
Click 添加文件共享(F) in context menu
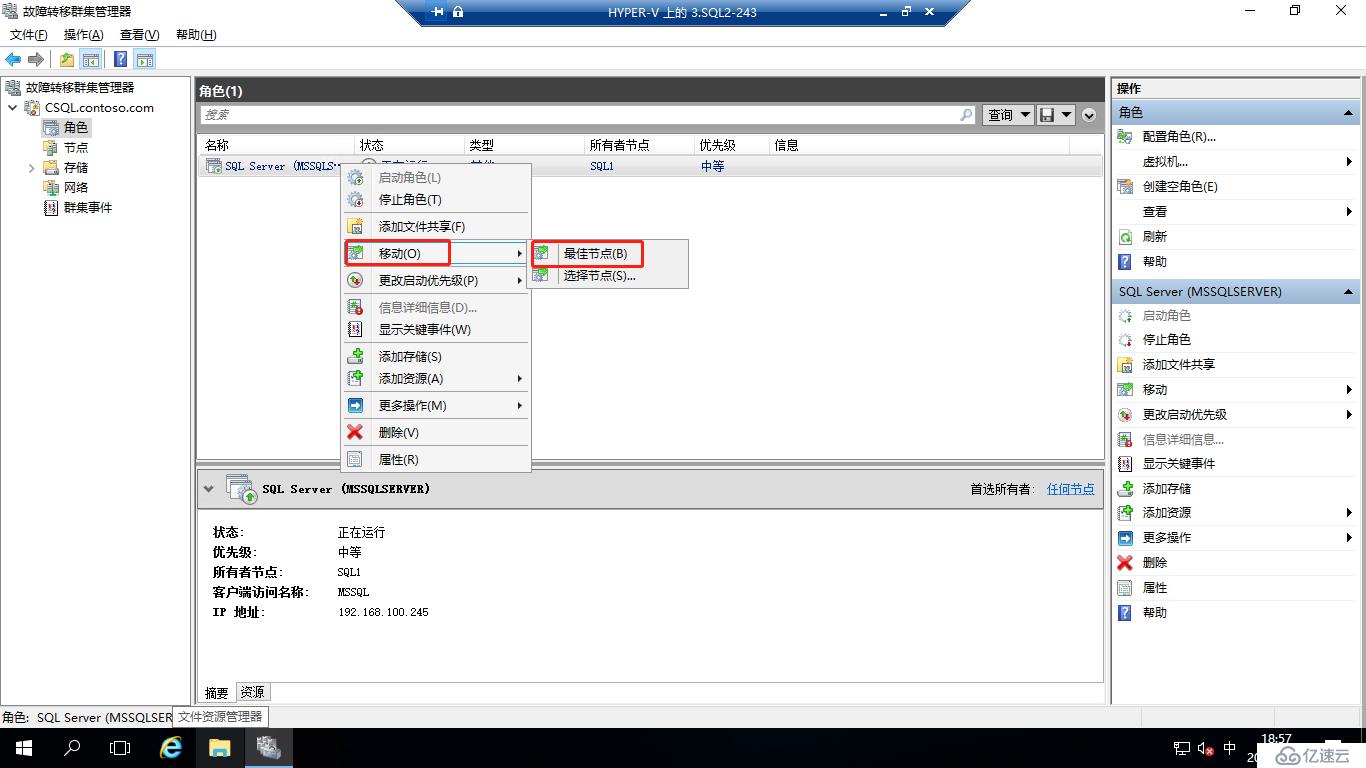click(x=435, y=226)
